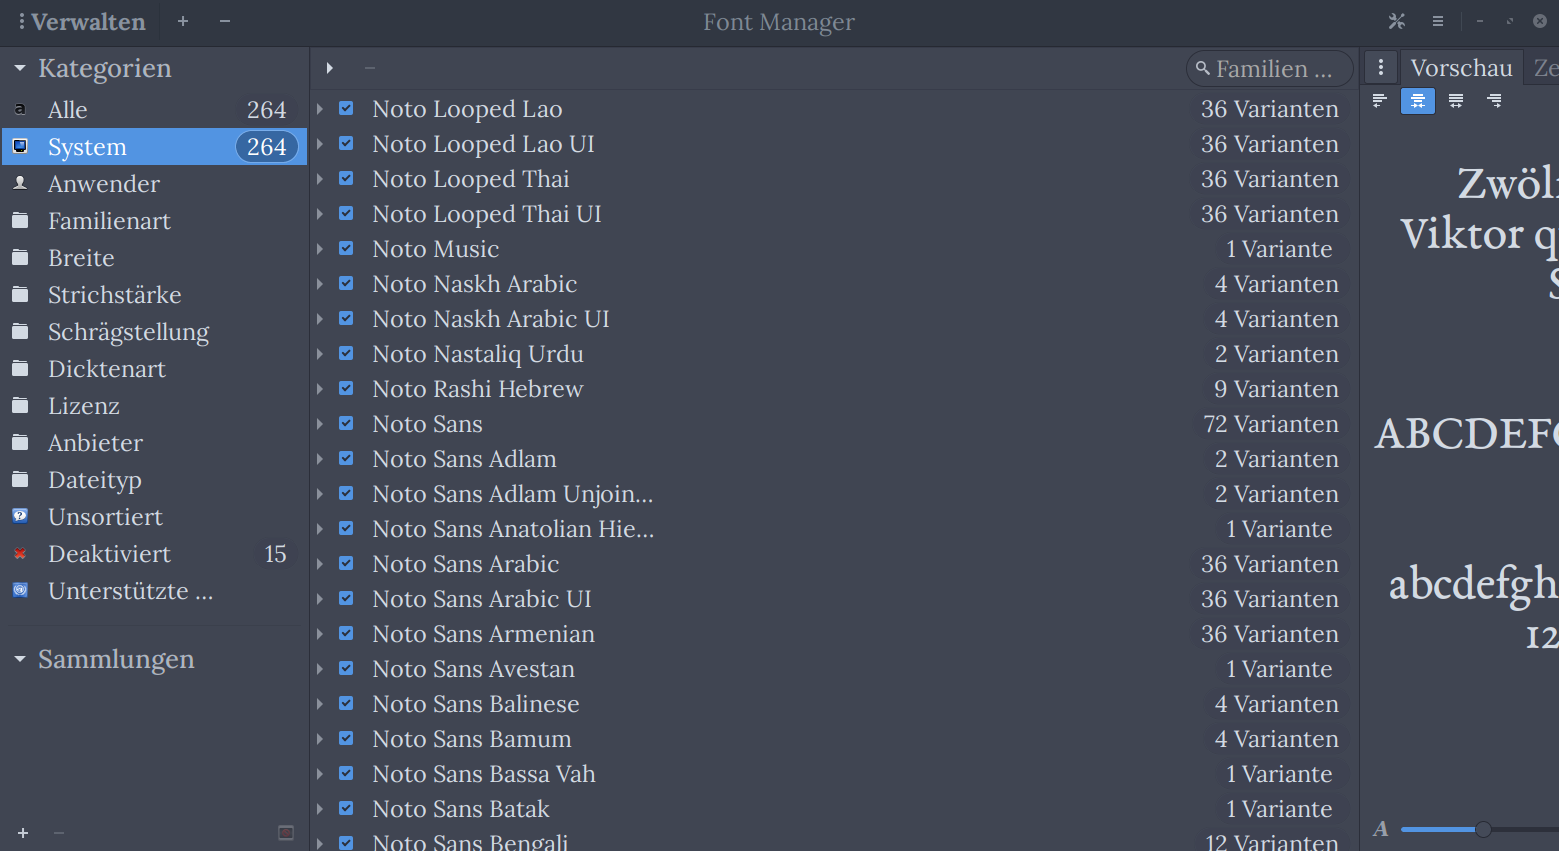Select the right-align preview icon
Screen dimensions: 1559x851
[x=1494, y=100]
